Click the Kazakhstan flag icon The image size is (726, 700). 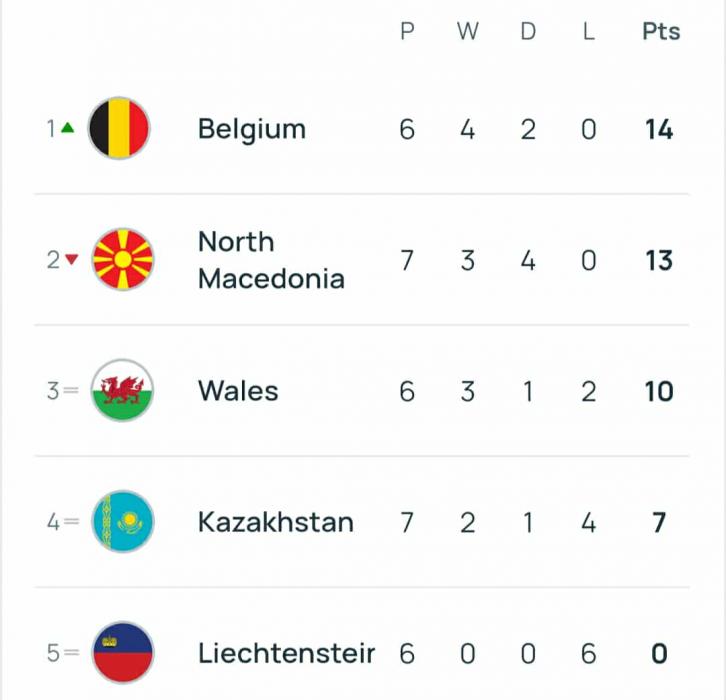(123, 522)
